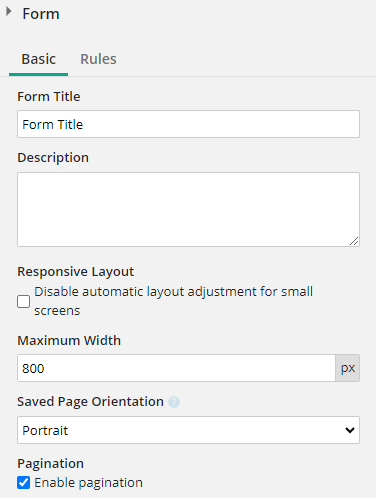Screen dimensions: 376x498
Task: Click the Maximum Width label
Action: (x=69, y=340)
